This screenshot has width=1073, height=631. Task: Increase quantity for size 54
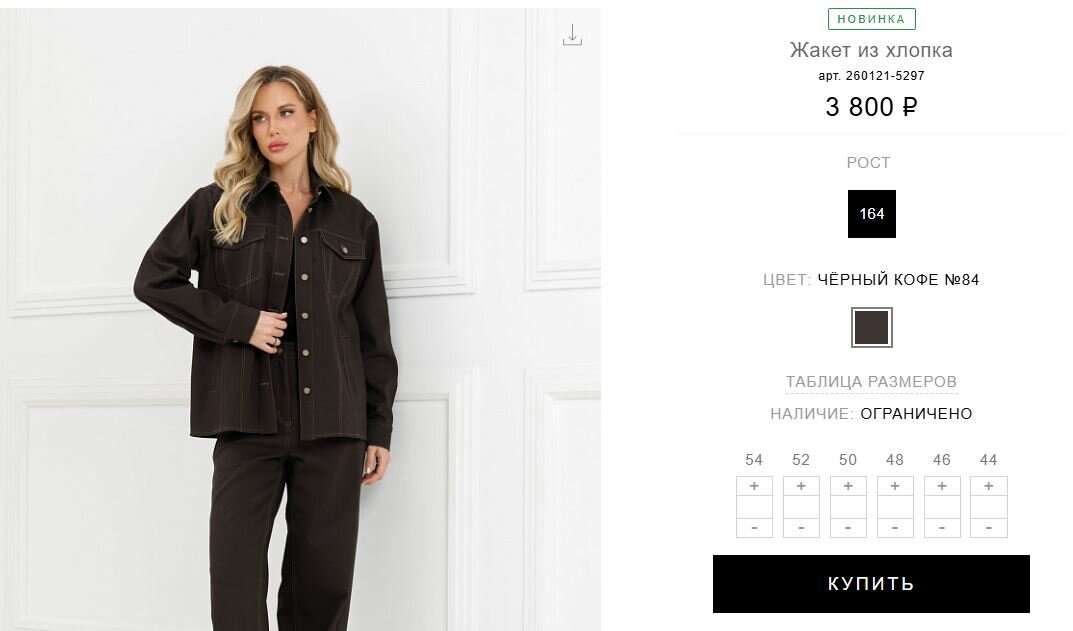(x=754, y=486)
